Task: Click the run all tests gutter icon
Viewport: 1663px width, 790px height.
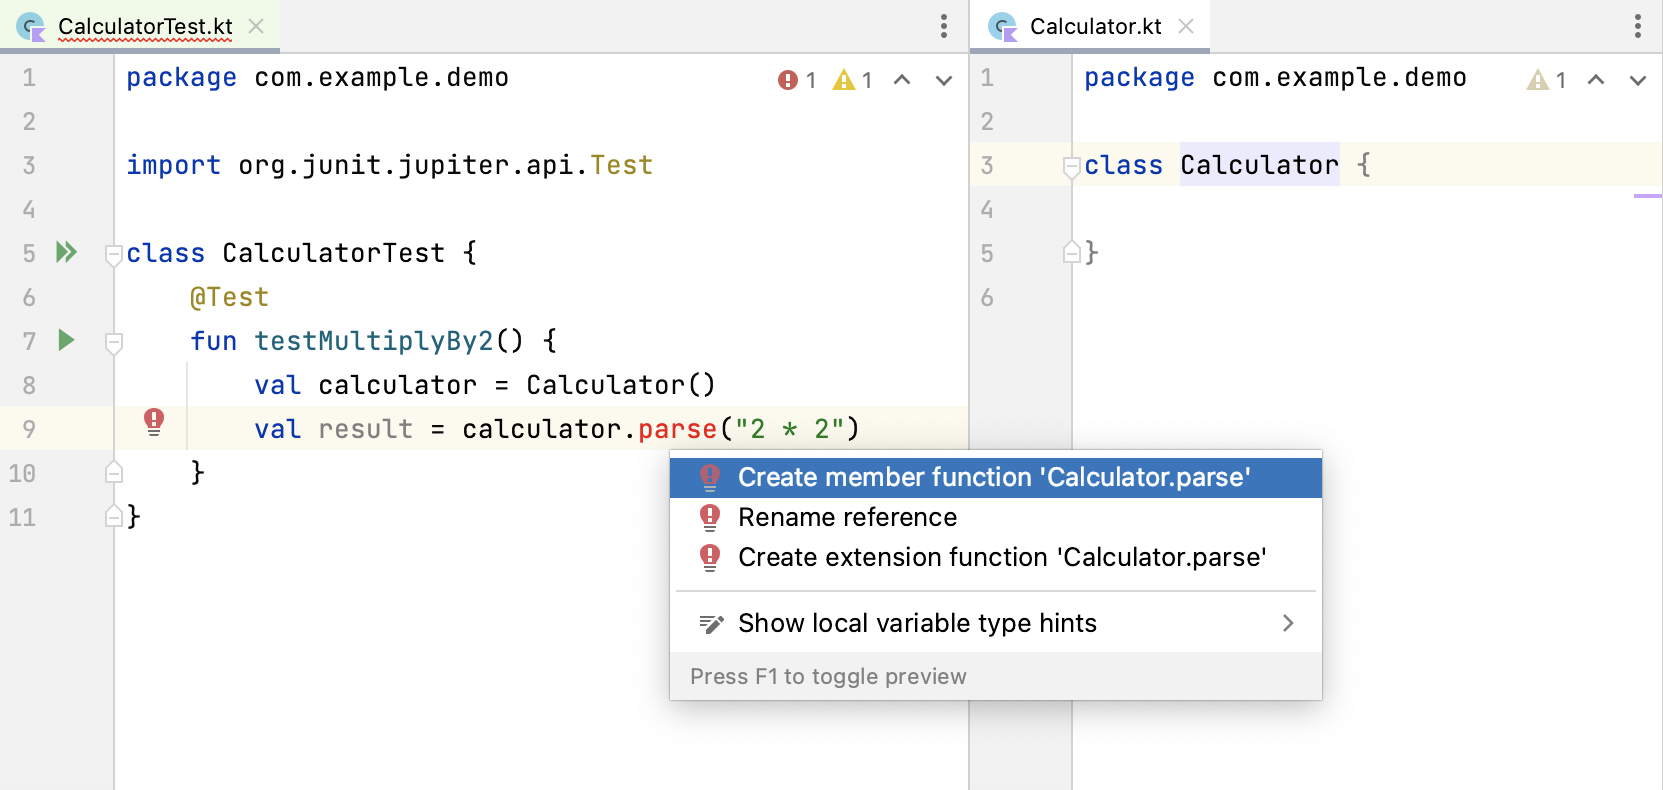Action: click(66, 252)
